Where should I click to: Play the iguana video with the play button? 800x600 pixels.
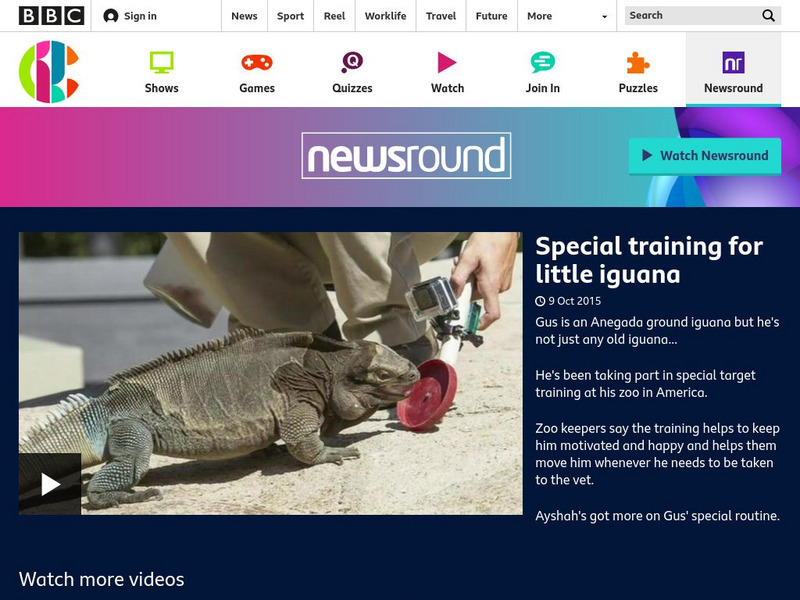(x=50, y=484)
